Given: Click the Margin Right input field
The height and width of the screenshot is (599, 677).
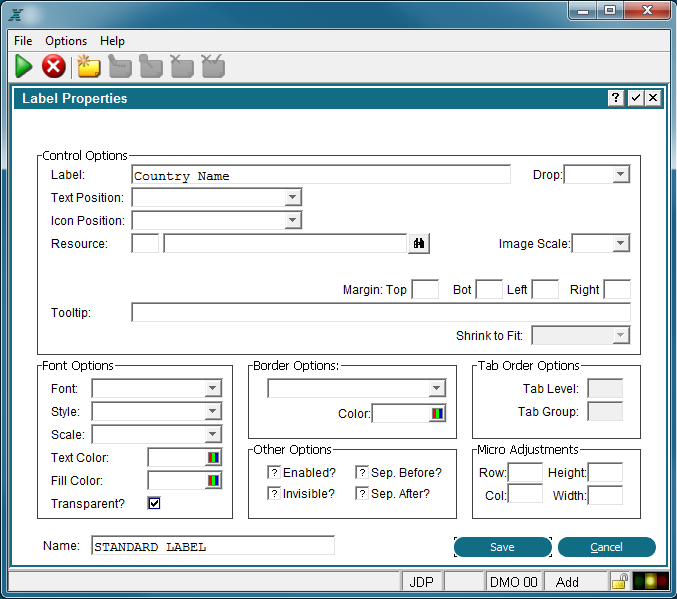Looking at the screenshot, I should point(617,289).
